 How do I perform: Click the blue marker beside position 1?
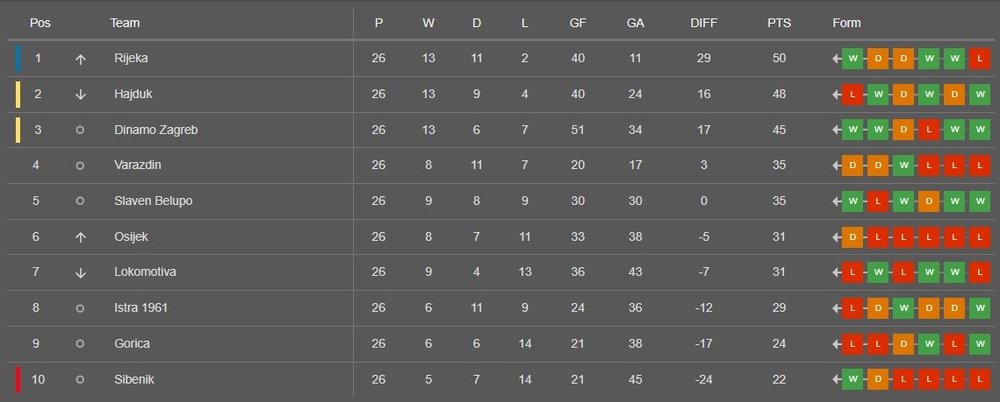[x=17, y=59]
